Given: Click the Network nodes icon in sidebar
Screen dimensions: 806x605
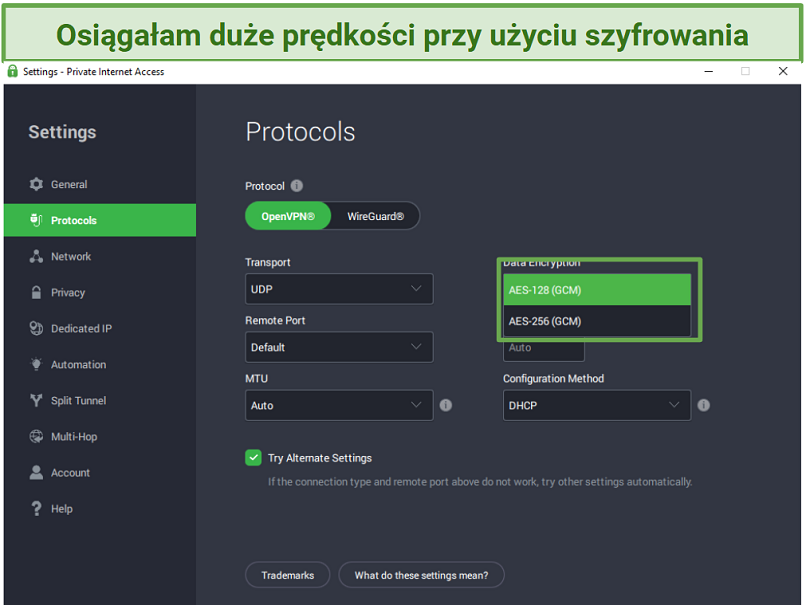Looking at the screenshot, I should pos(36,256).
